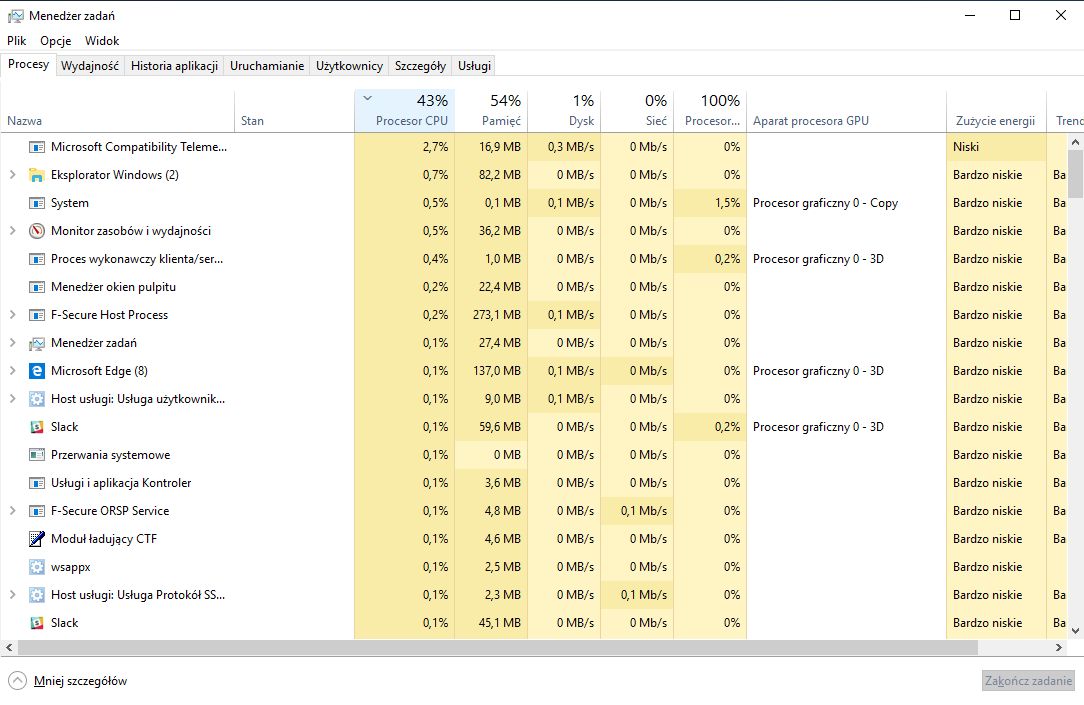Open the Opcje menu
Screen dimensions: 1084x705
(55, 41)
